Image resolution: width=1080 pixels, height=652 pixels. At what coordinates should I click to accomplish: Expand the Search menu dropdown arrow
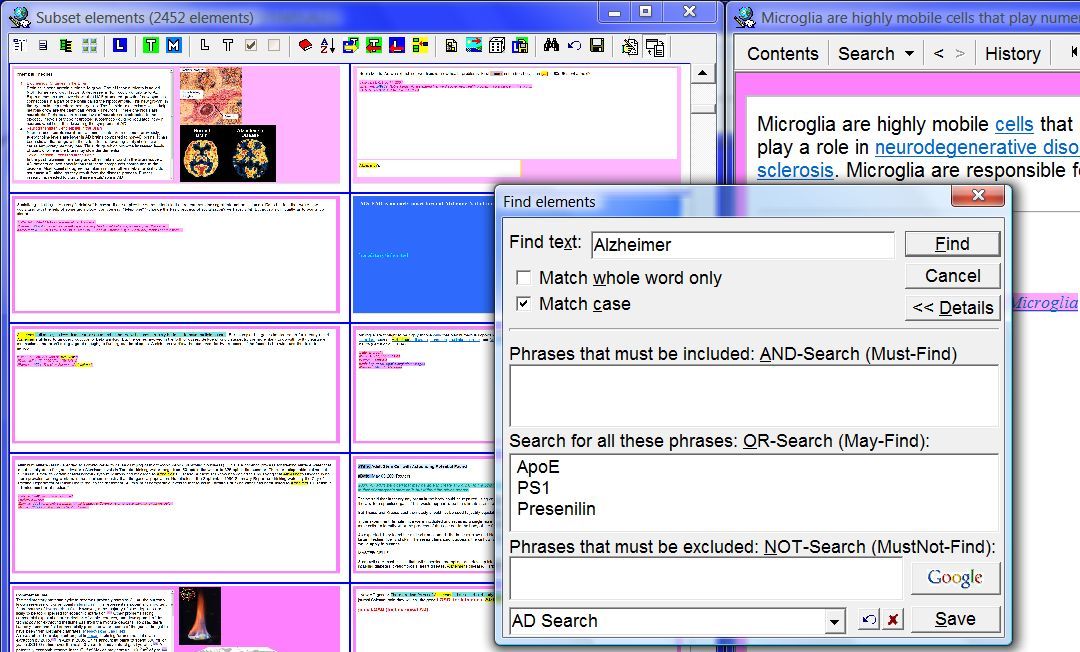point(909,54)
